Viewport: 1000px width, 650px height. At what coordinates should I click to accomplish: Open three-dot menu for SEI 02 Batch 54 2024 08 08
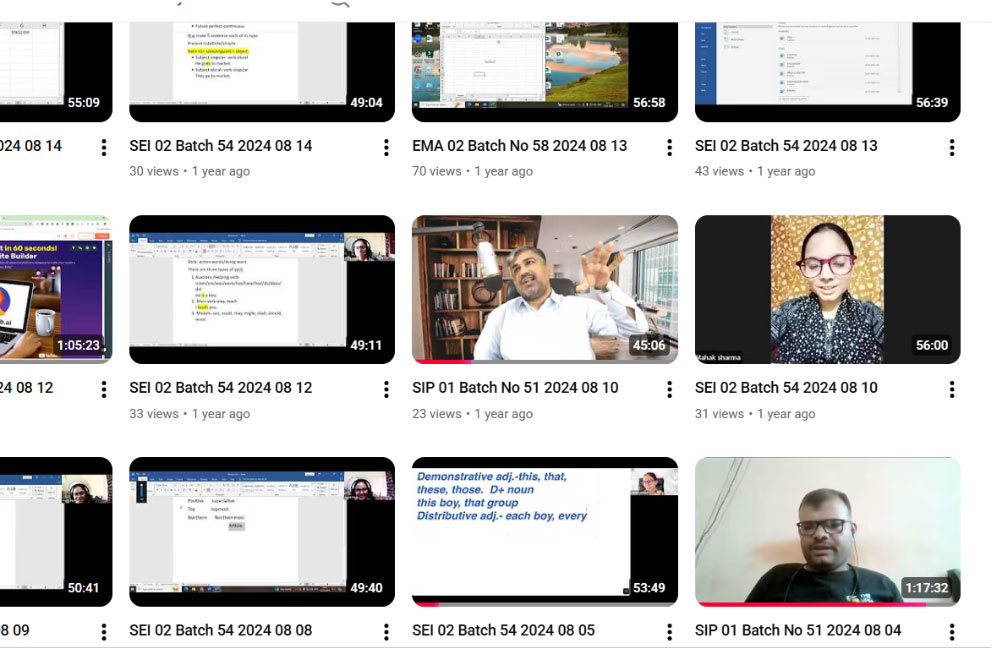pos(386,632)
